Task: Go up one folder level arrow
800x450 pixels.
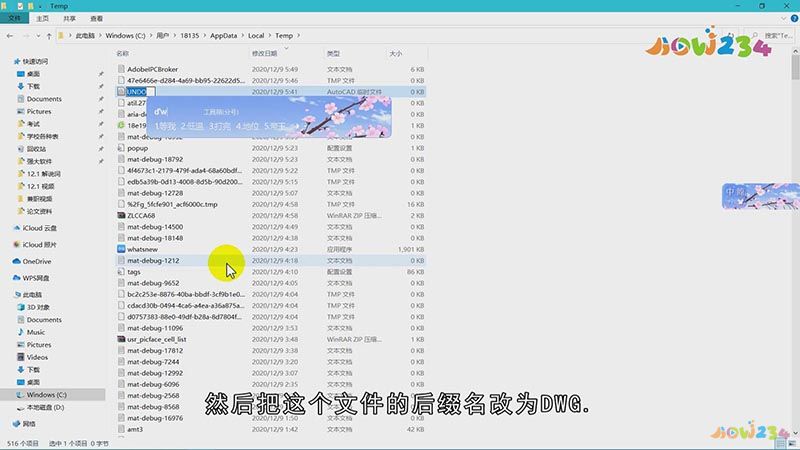Action: (x=49, y=36)
